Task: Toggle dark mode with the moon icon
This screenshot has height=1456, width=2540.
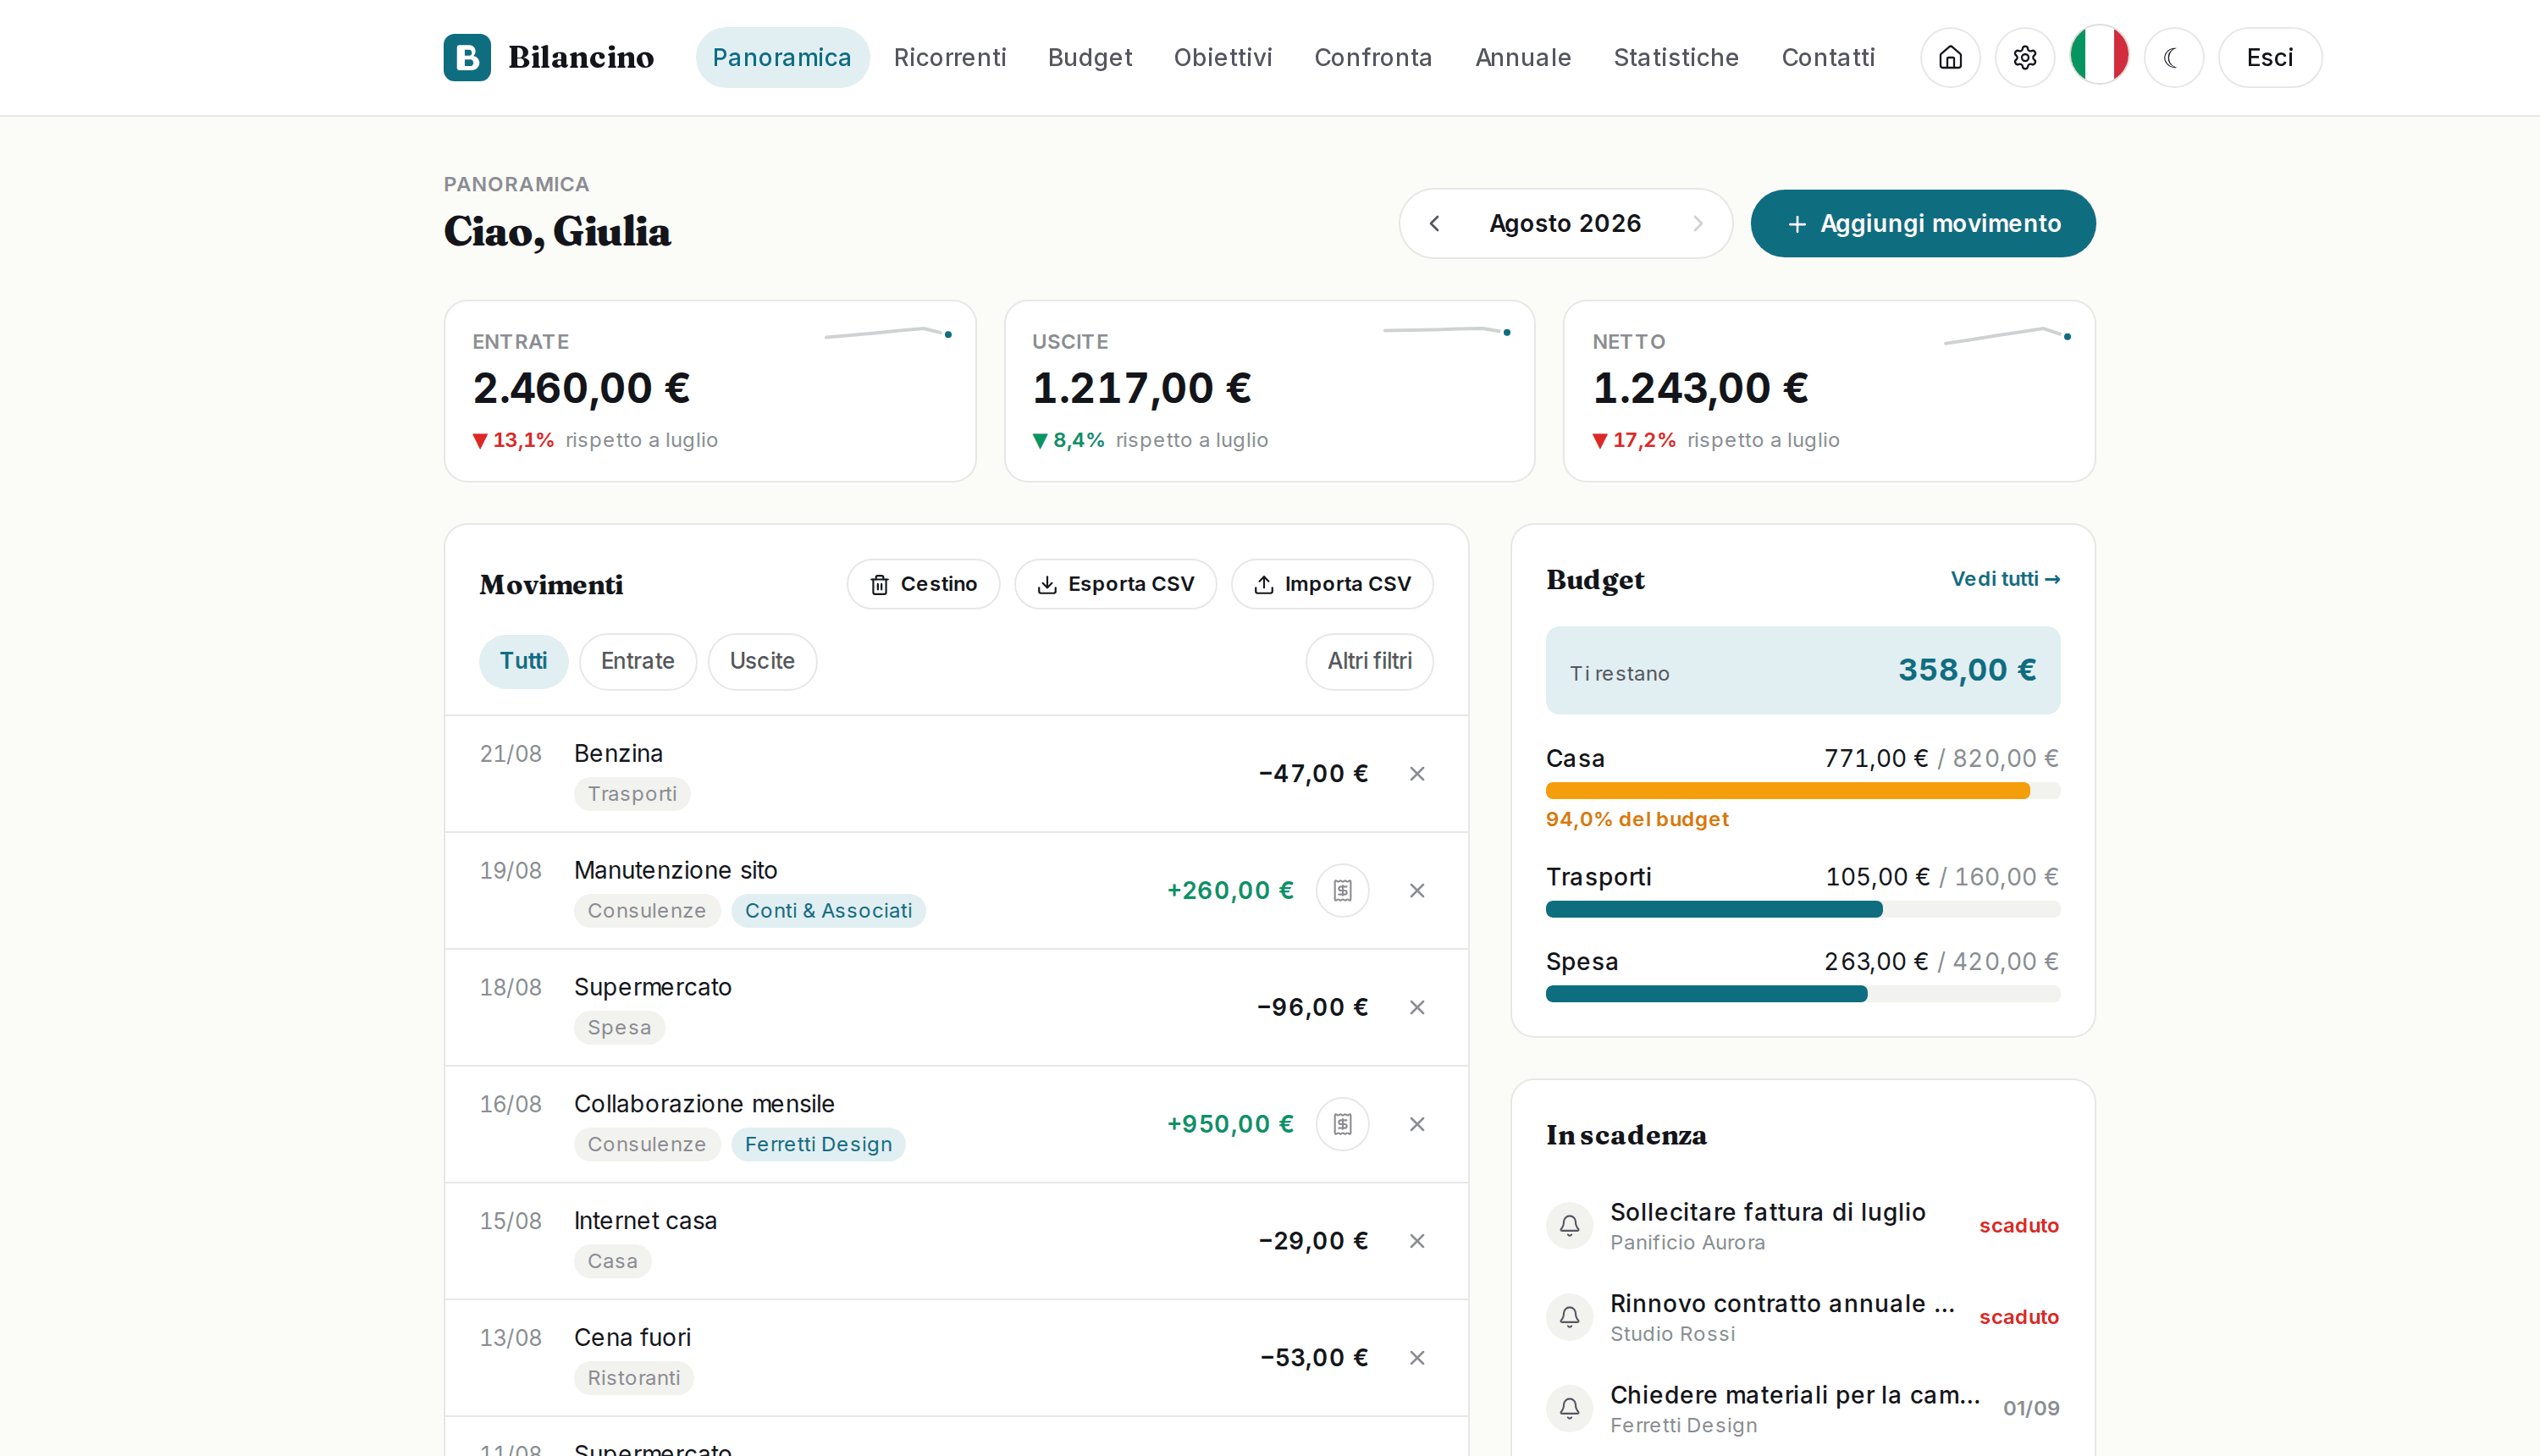Action: pos(2173,57)
